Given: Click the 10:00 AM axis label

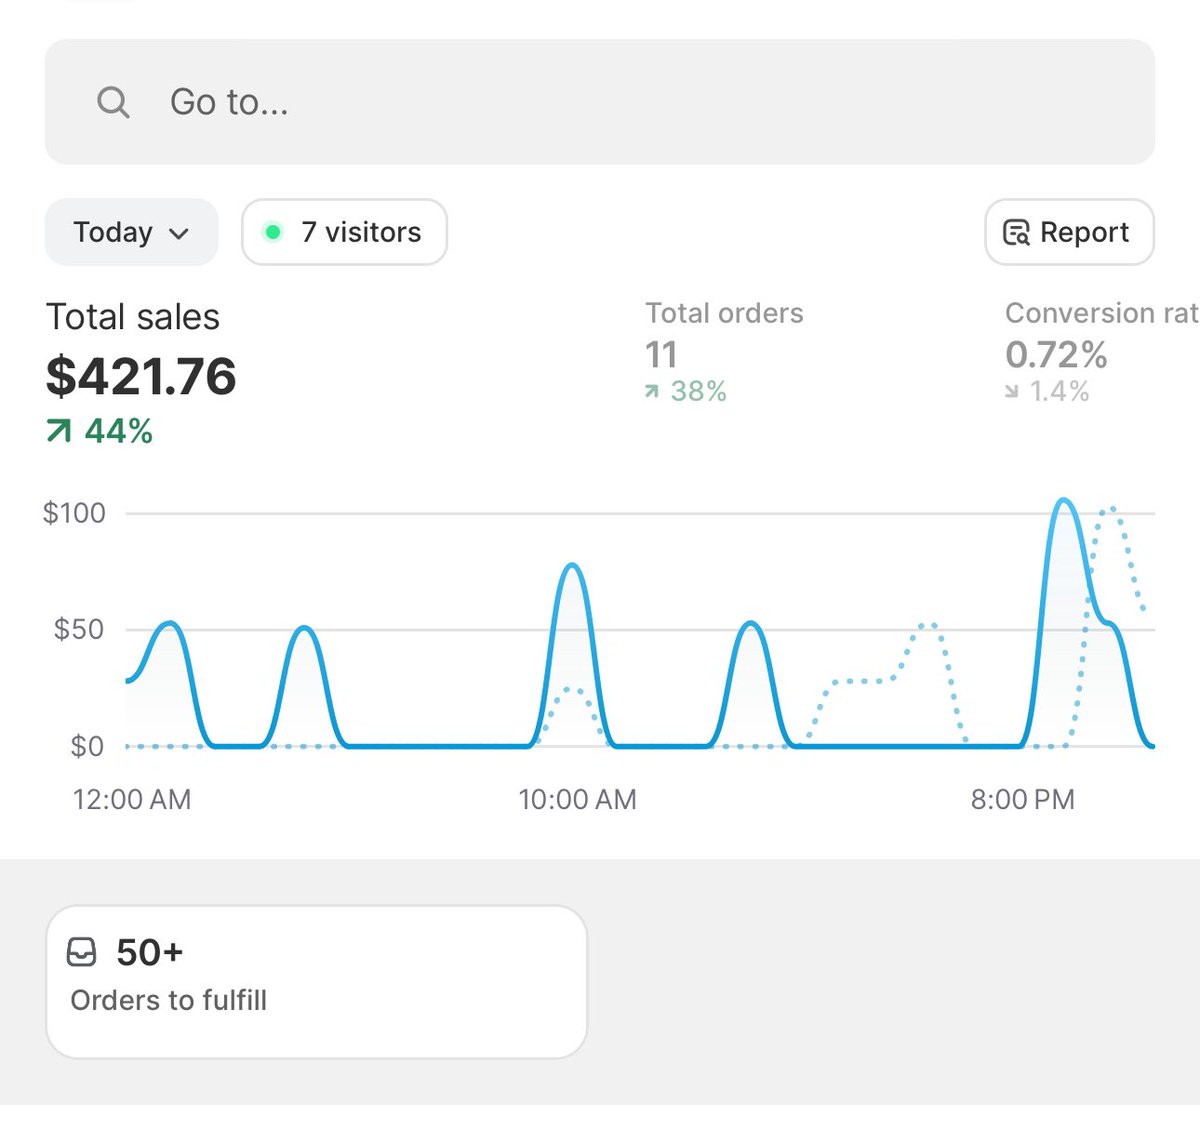Looking at the screenshot, I should [577, 799].
